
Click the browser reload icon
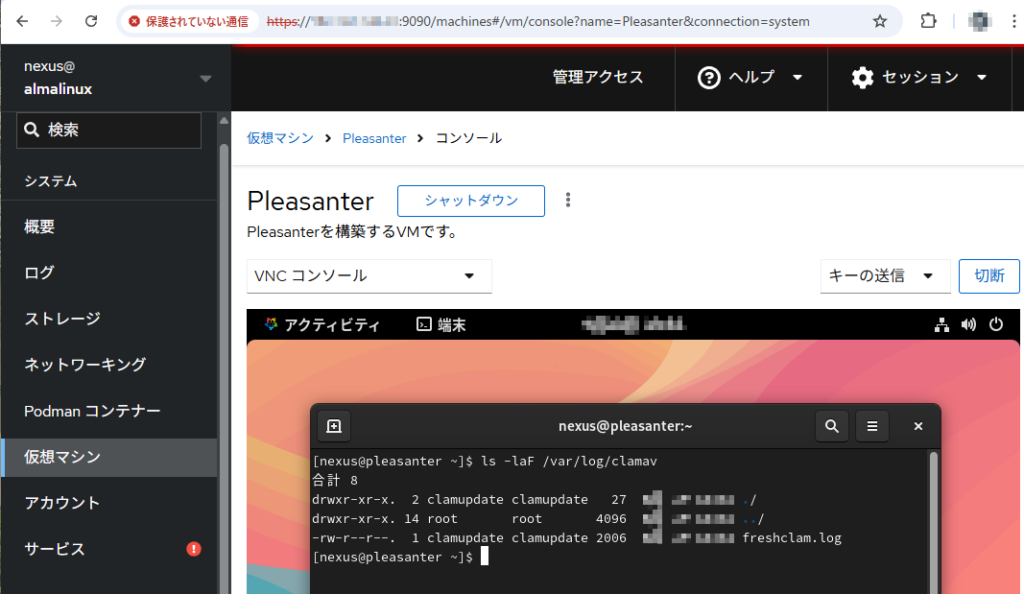point(91,21)
